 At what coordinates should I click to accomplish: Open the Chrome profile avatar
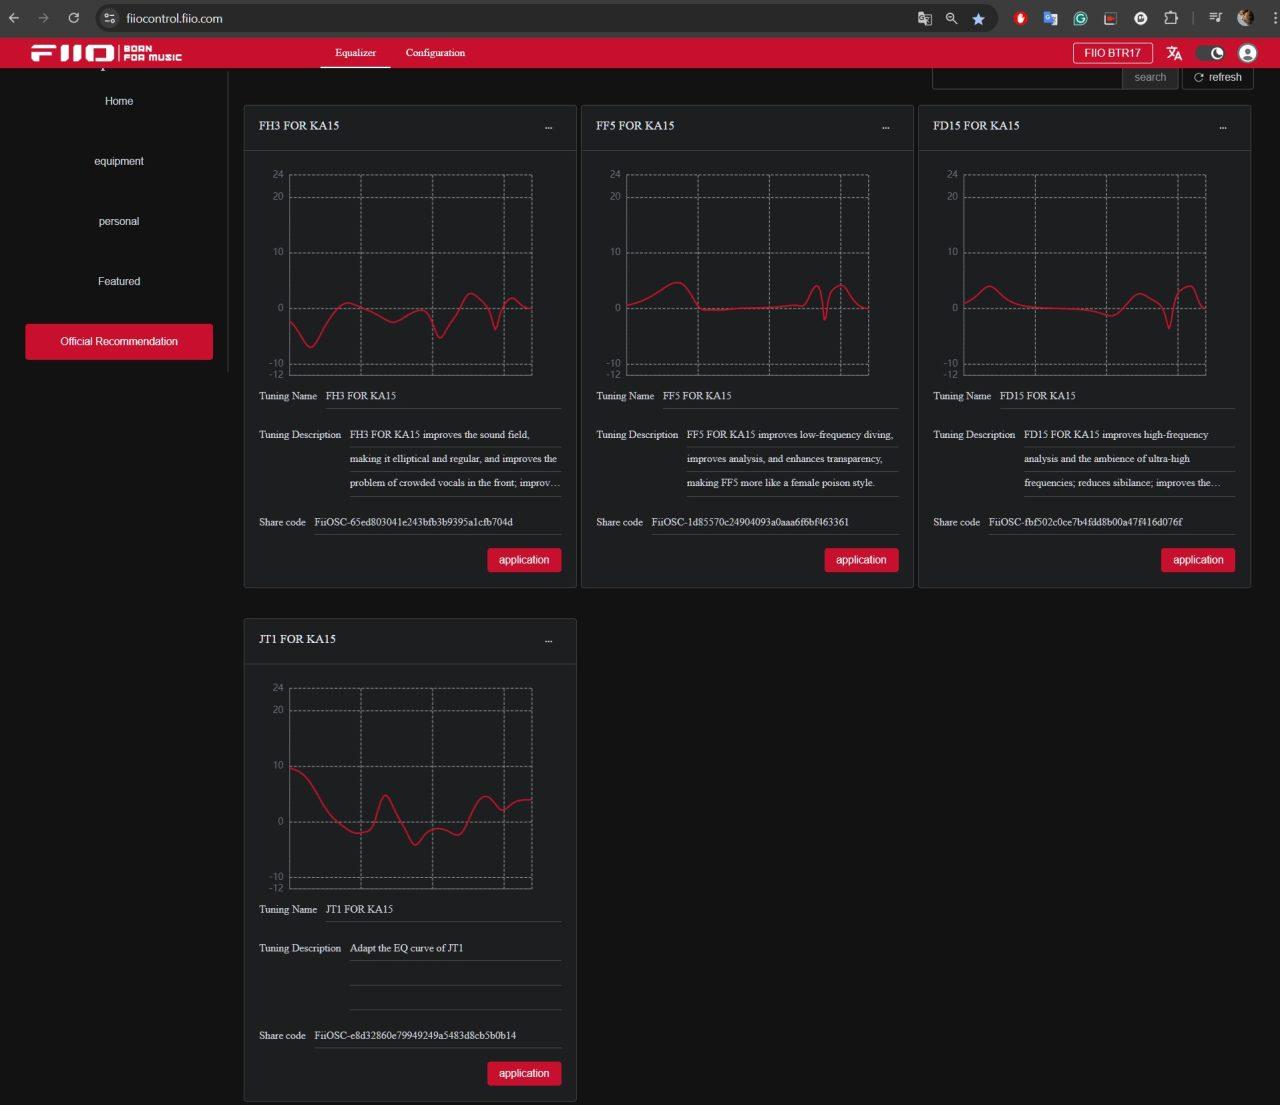click(1245, 18)
